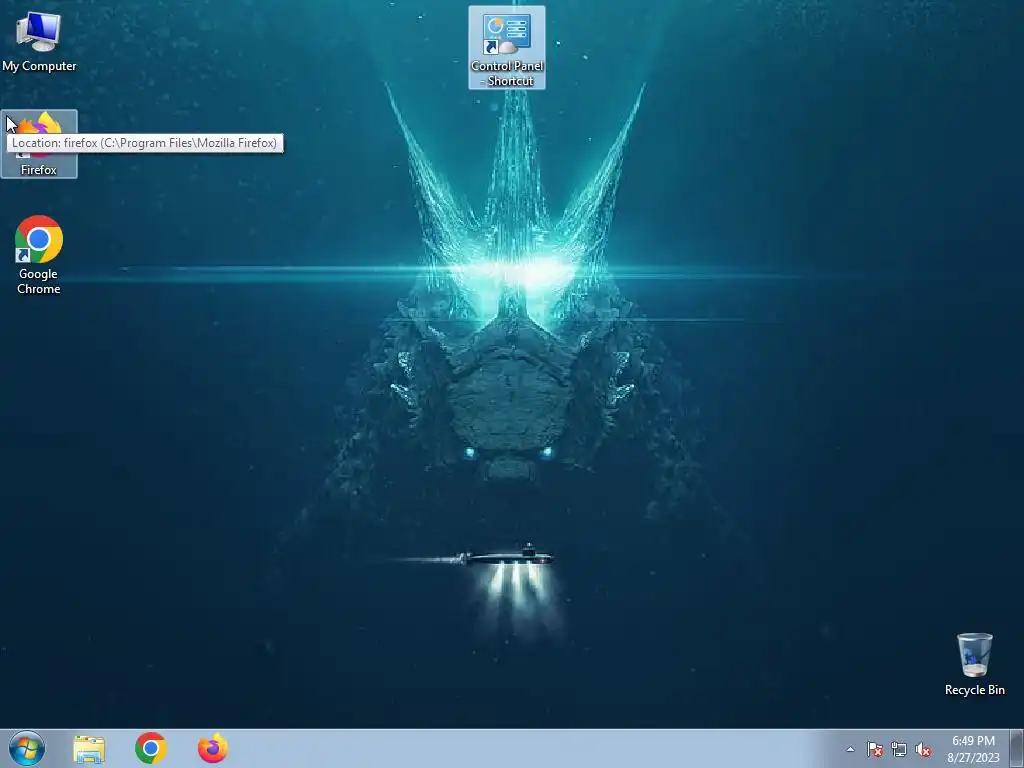
Task: Open File Explorer from the taskbar
Action: (x=89, y=749)
